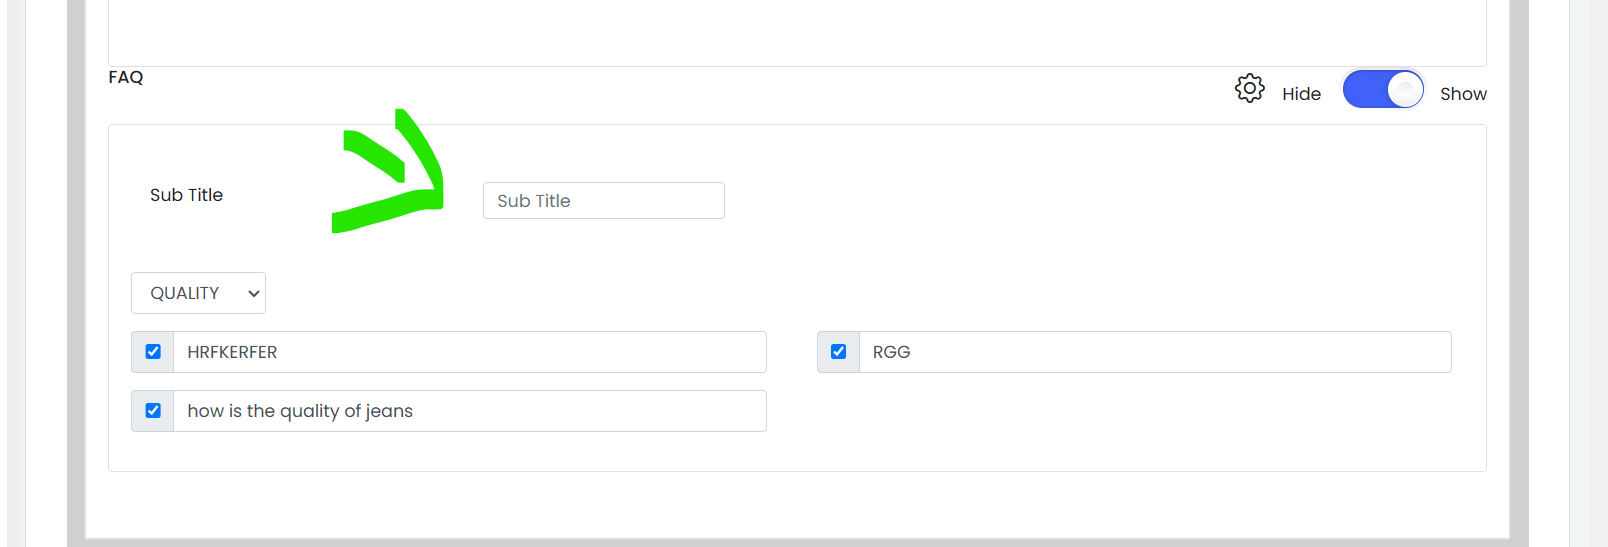Open the QUALITY category dropdown
1608x547 pixels.
pyautogui.click(x=198, y=293)
